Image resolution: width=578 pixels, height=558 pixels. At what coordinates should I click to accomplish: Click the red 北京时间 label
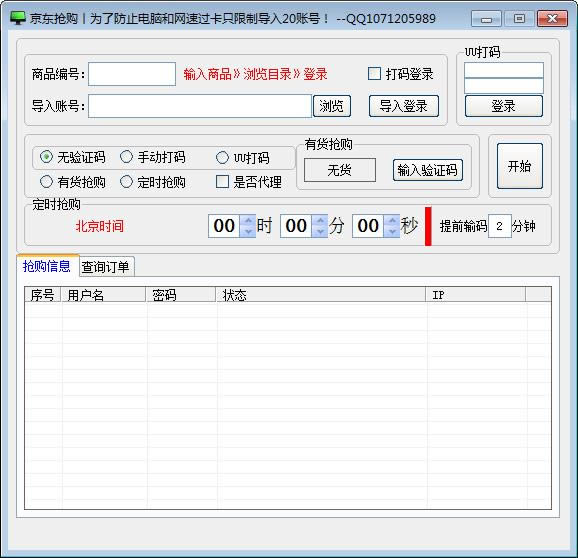[x=100, y=226]
